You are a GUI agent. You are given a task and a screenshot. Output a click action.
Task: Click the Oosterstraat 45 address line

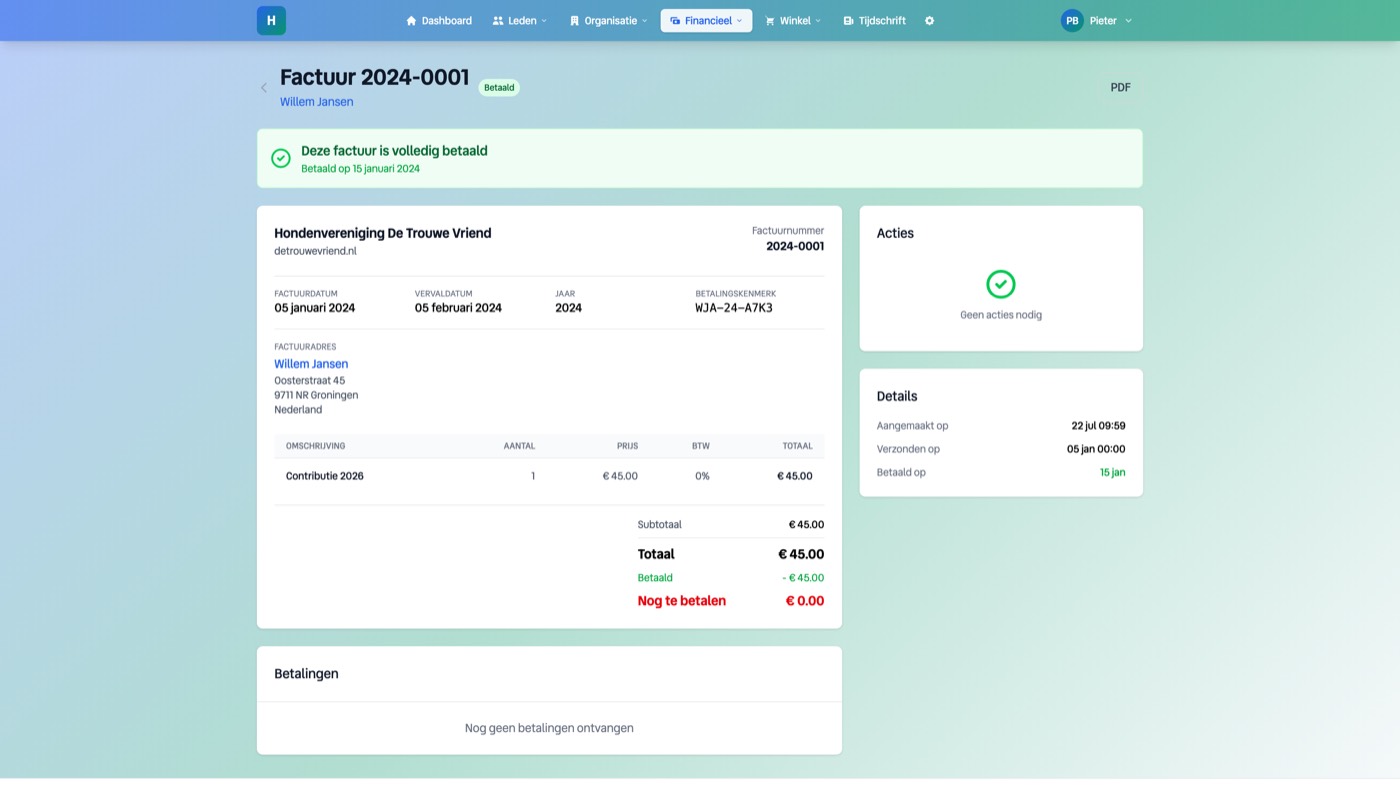pos(310,380)
